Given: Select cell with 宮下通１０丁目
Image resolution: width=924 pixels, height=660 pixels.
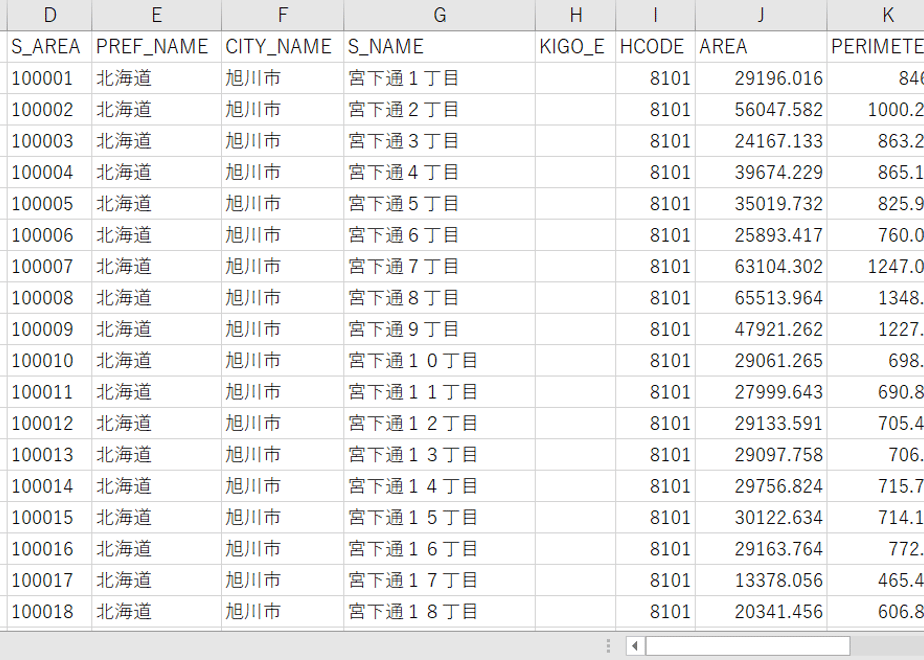Looking at the screenshot, I should coord(440,361).
